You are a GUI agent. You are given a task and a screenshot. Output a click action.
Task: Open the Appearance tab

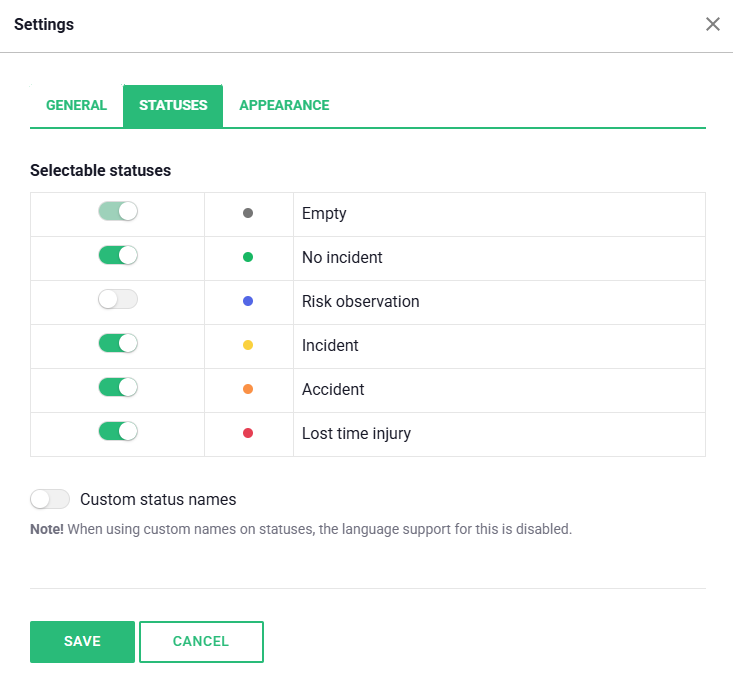click(x=284, y=105)
